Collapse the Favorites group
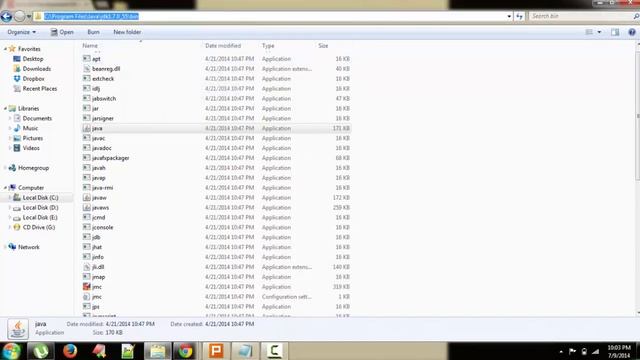The height and width of the screenshot is (360, 640). pos(5,49)
